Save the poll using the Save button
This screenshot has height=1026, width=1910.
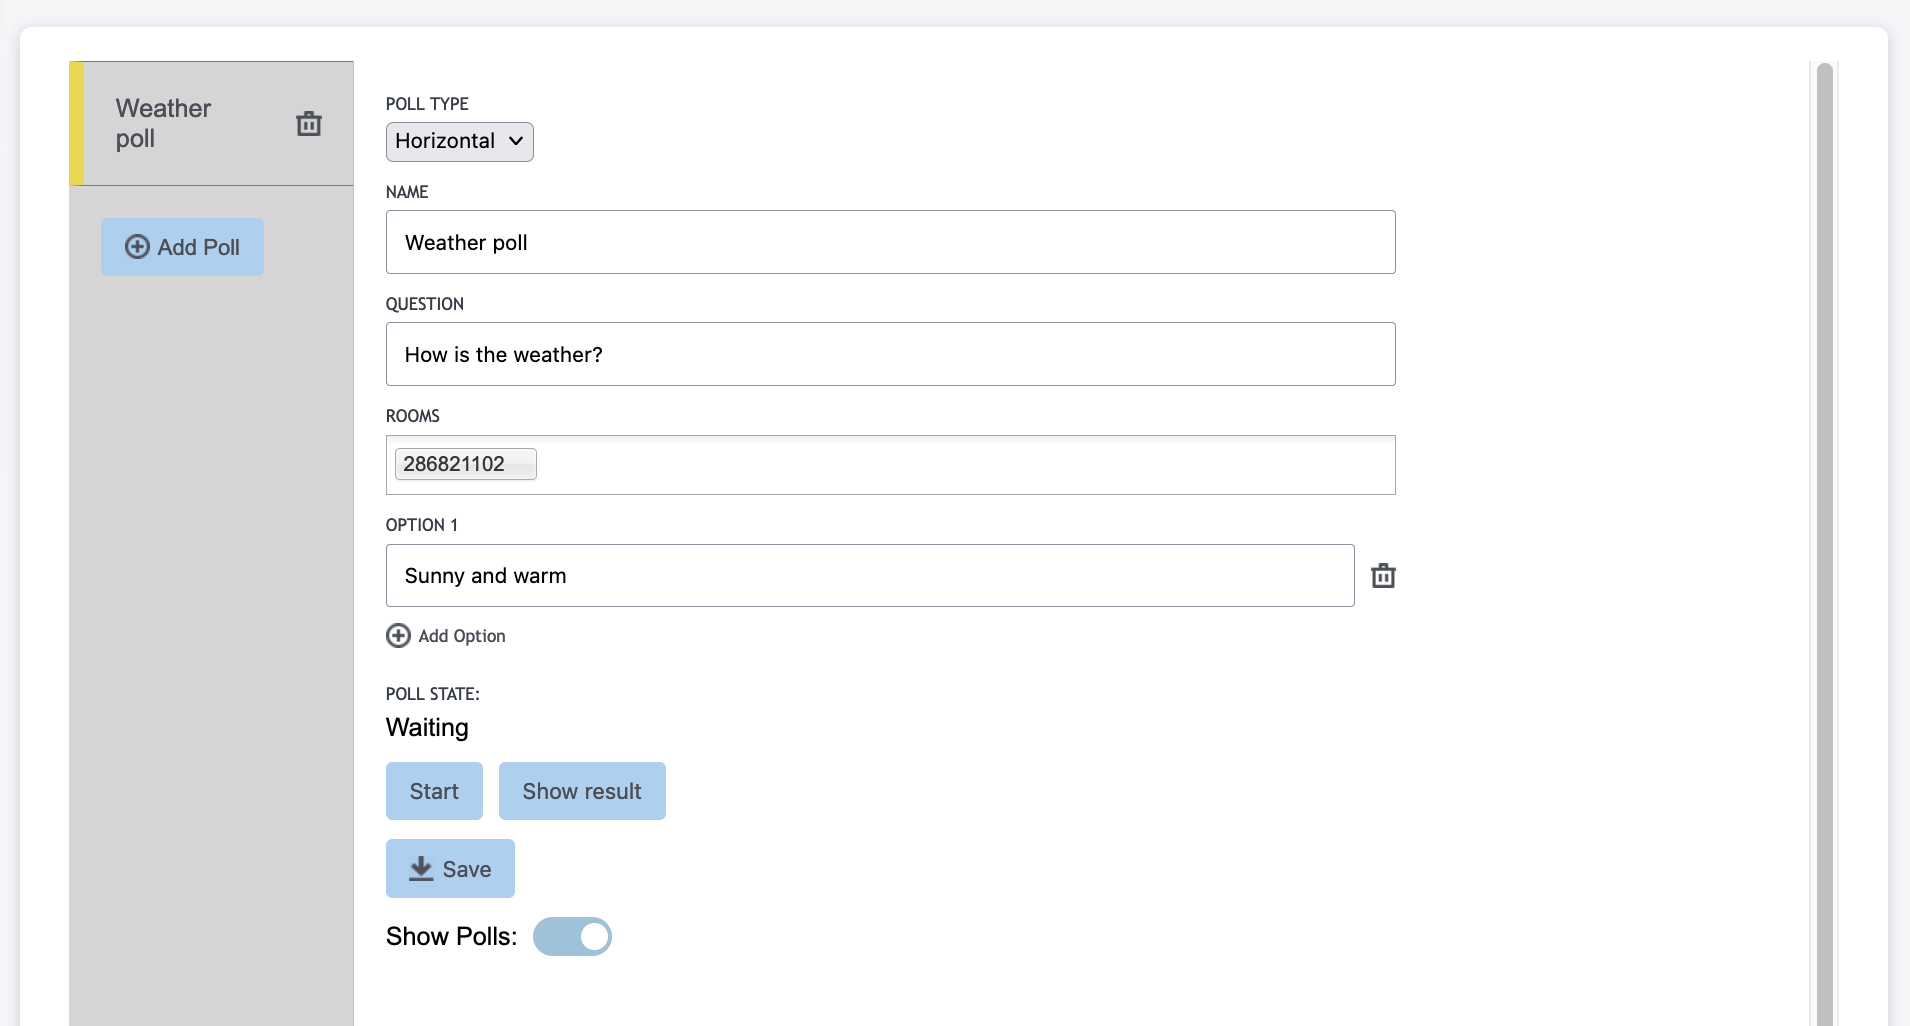click(450, 868)
